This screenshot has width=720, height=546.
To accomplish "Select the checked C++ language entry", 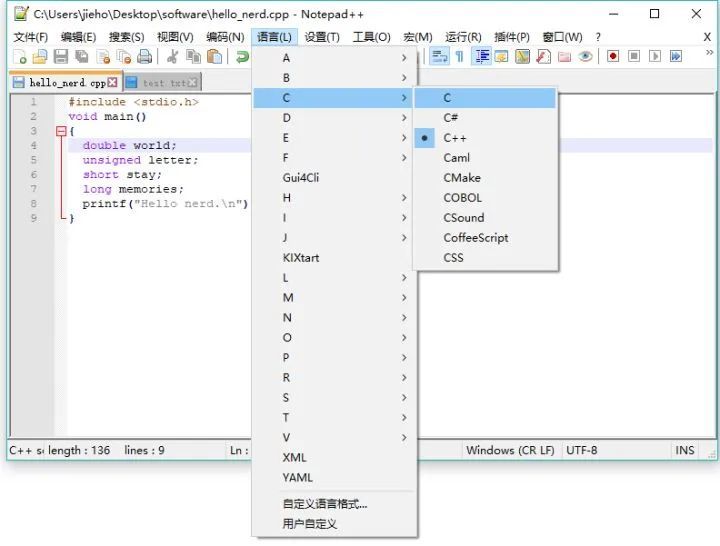I will (485, 138).
